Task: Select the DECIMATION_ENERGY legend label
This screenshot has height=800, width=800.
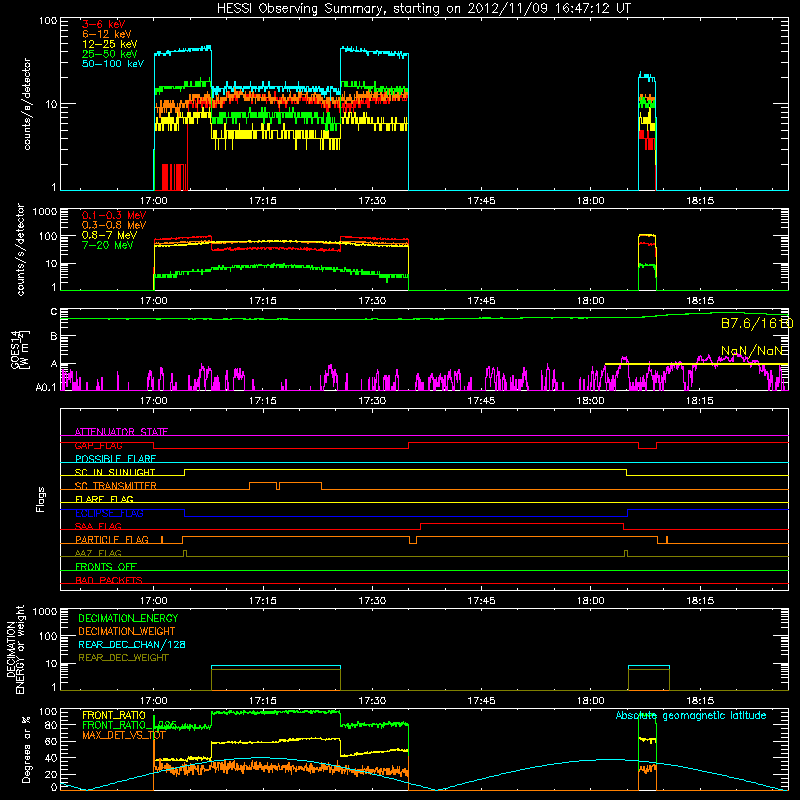Action: [x=128, y=618]
